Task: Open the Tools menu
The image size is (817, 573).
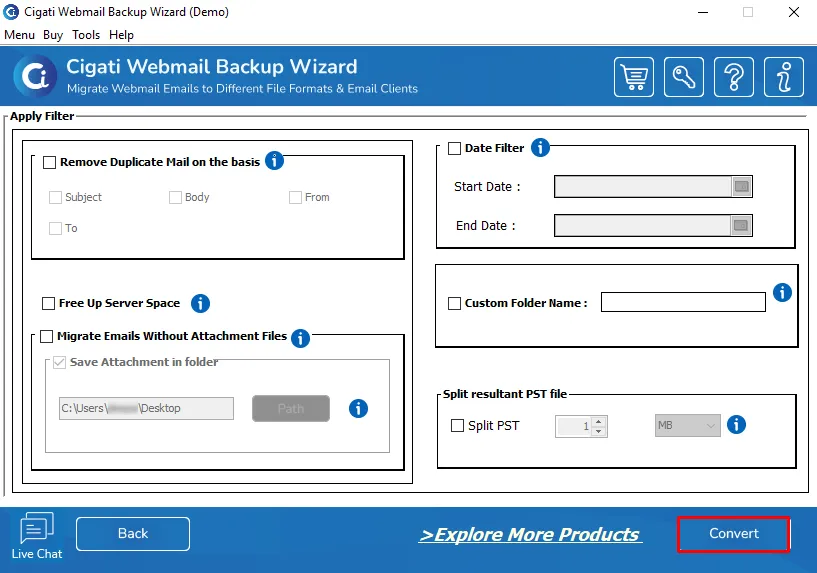Action: click(86, 35)
